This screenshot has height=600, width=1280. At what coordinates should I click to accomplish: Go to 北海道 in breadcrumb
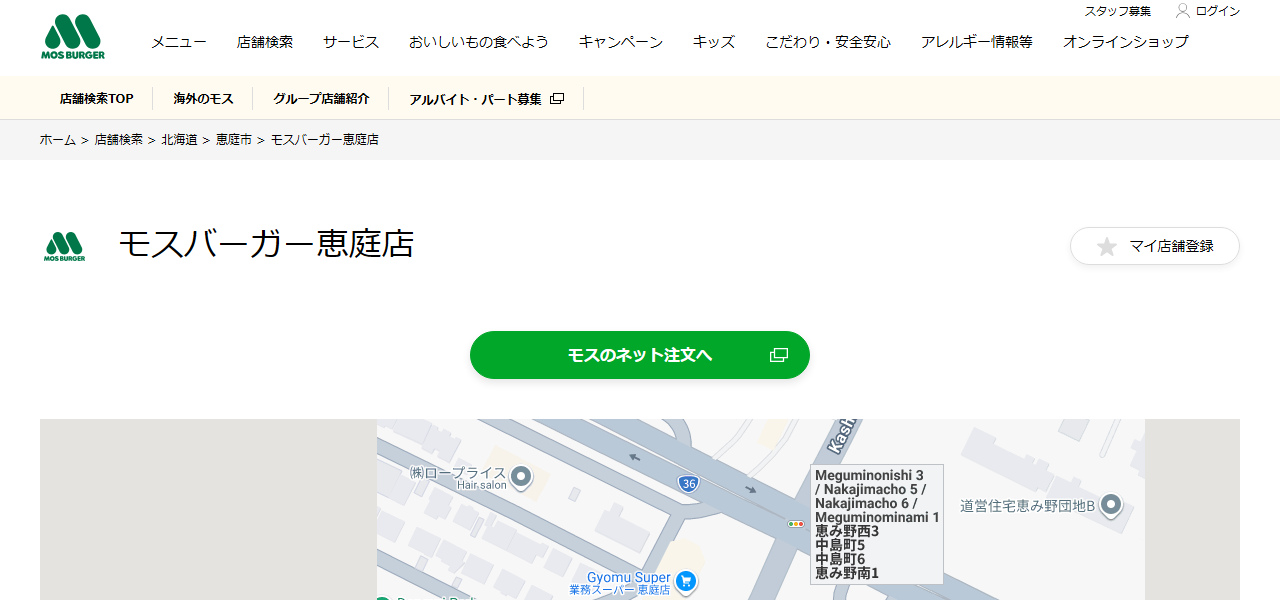coord(180,140)
